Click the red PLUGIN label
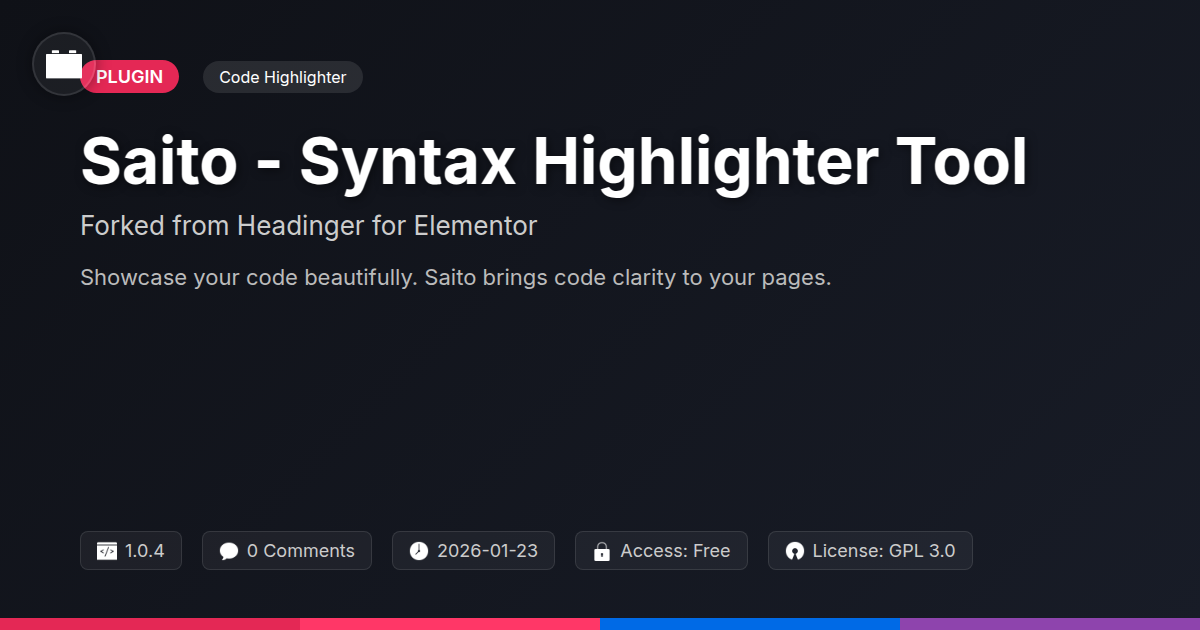Image resolution: width=1200 pixels, height=630 pixels. tap(130, 77)
